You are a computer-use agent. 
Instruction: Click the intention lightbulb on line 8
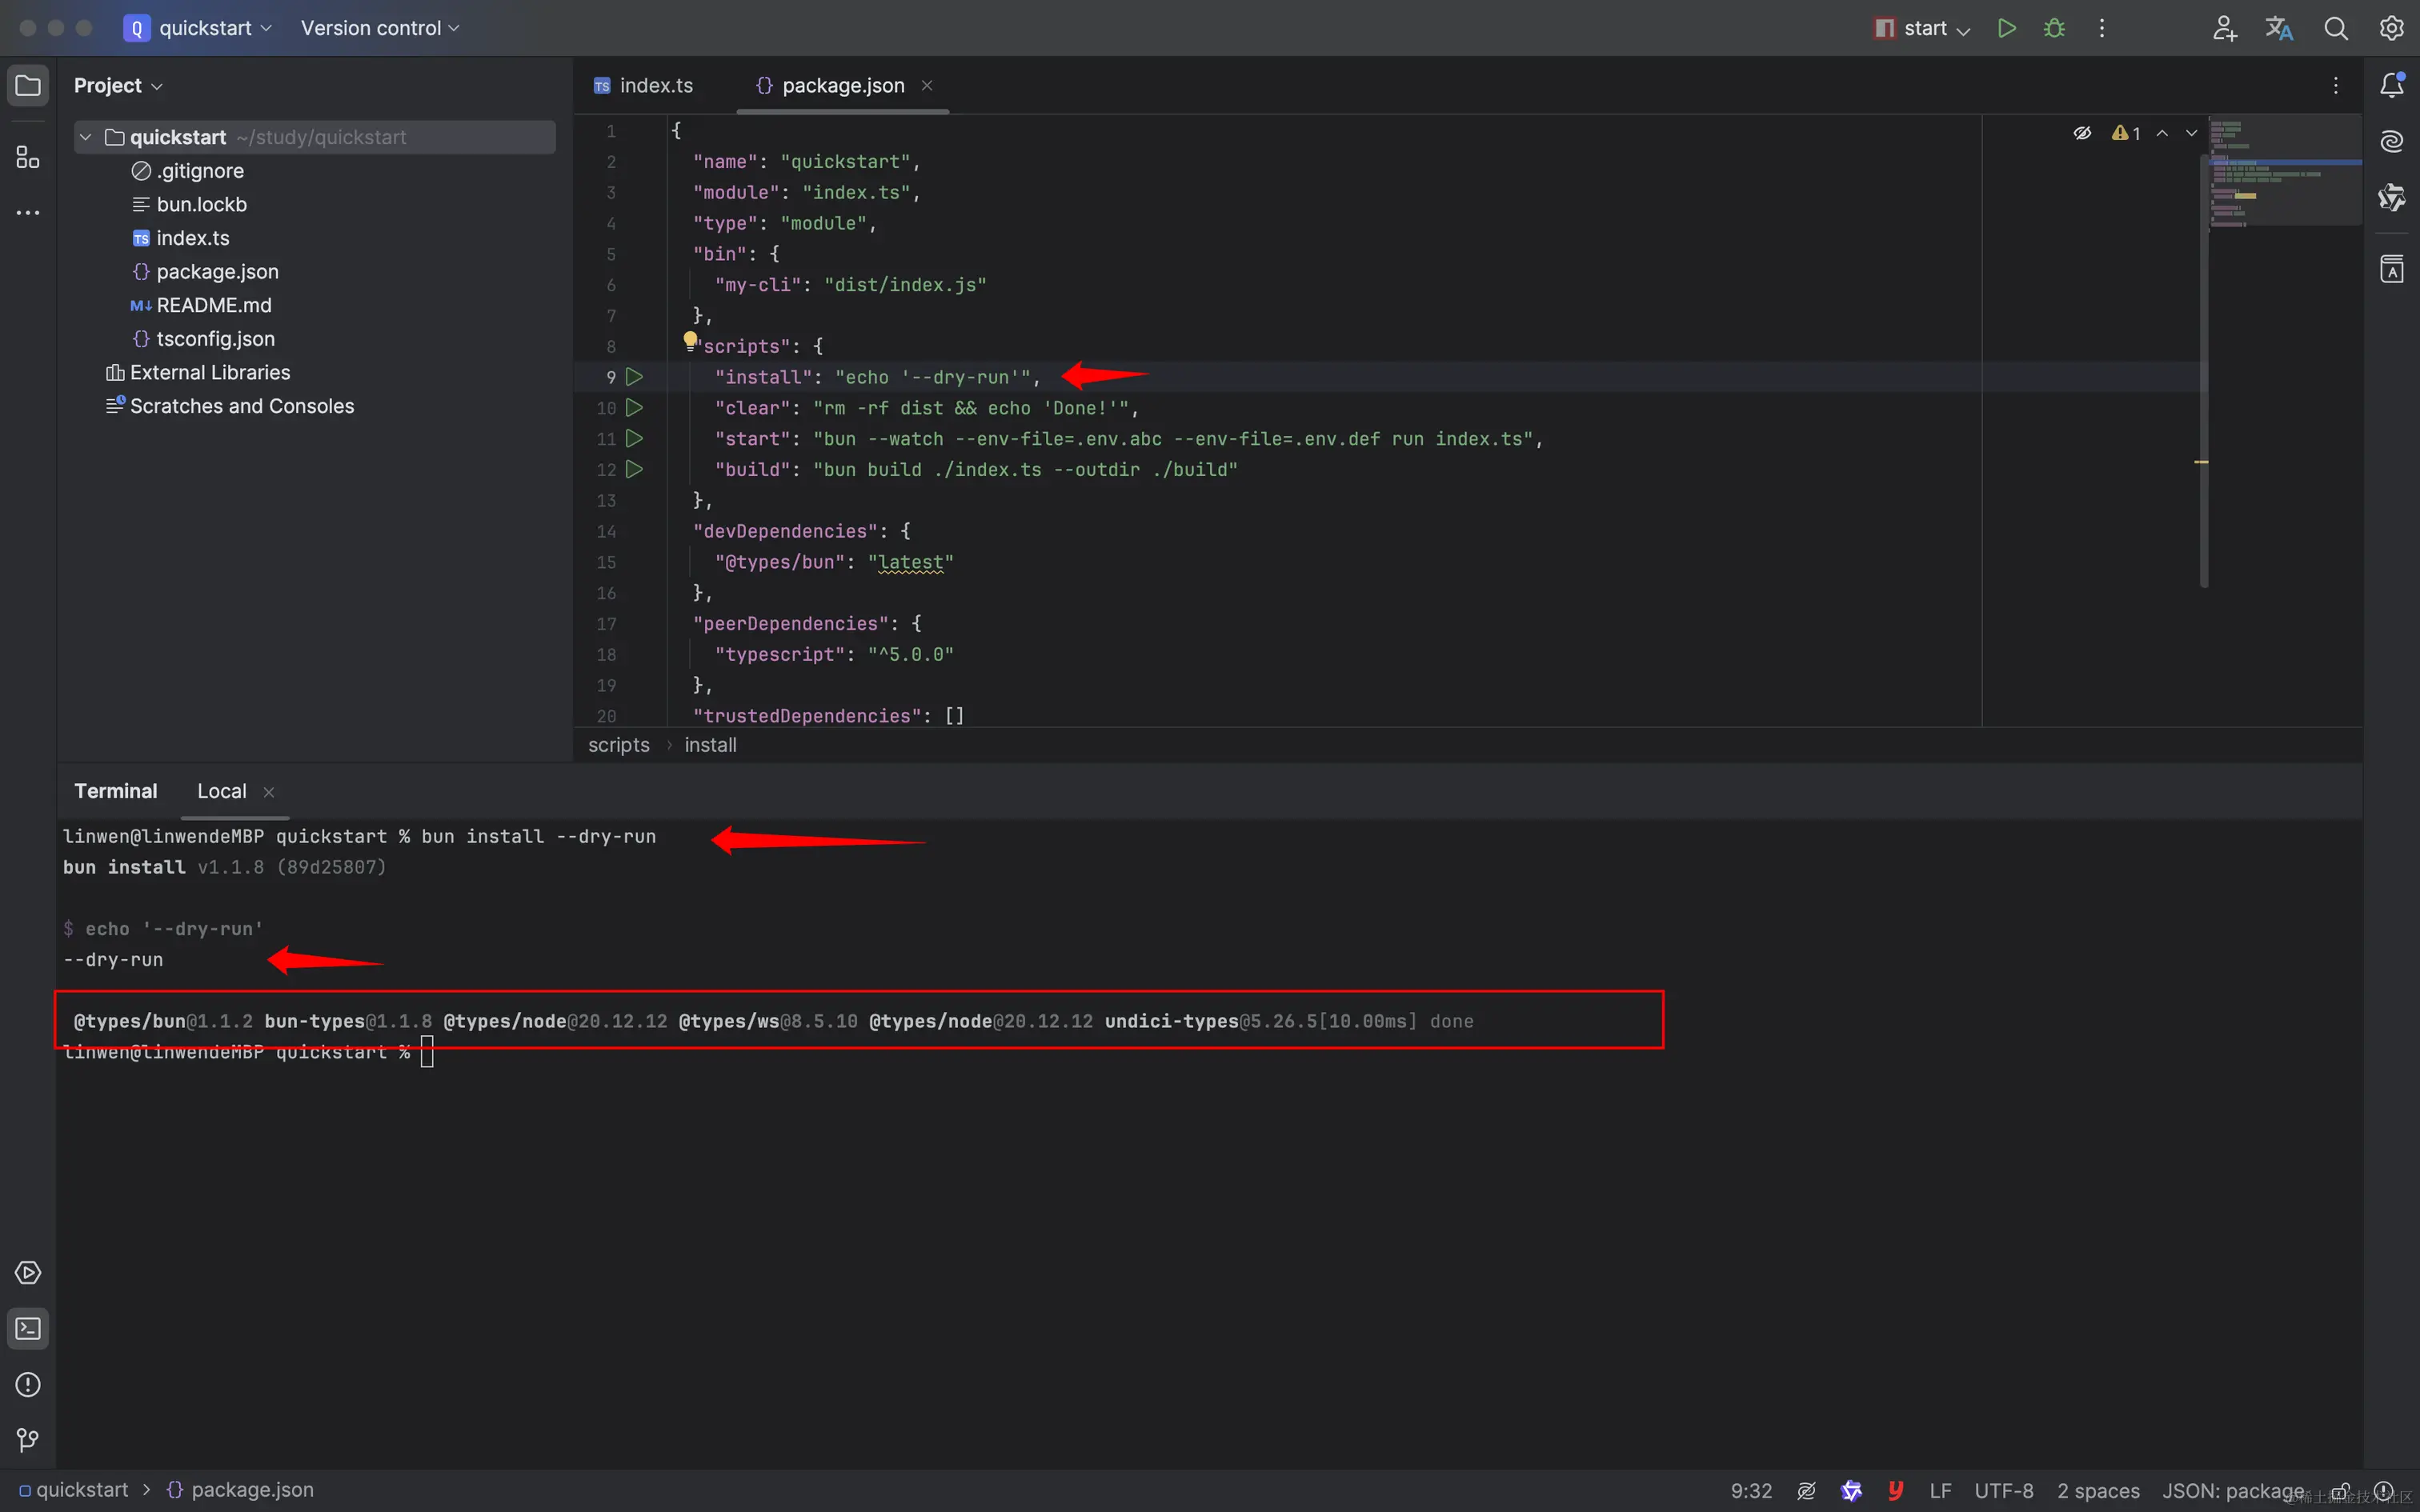[690, 341]
